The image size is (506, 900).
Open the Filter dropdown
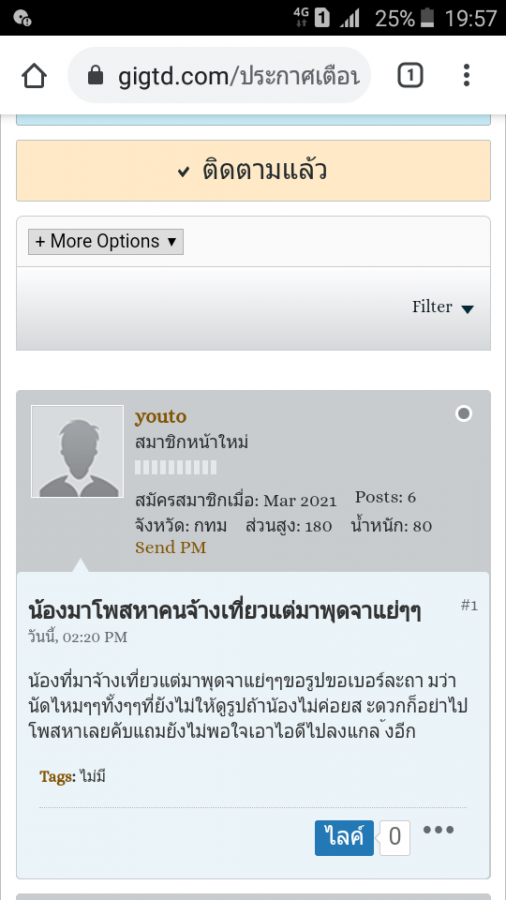pos(443,307)
